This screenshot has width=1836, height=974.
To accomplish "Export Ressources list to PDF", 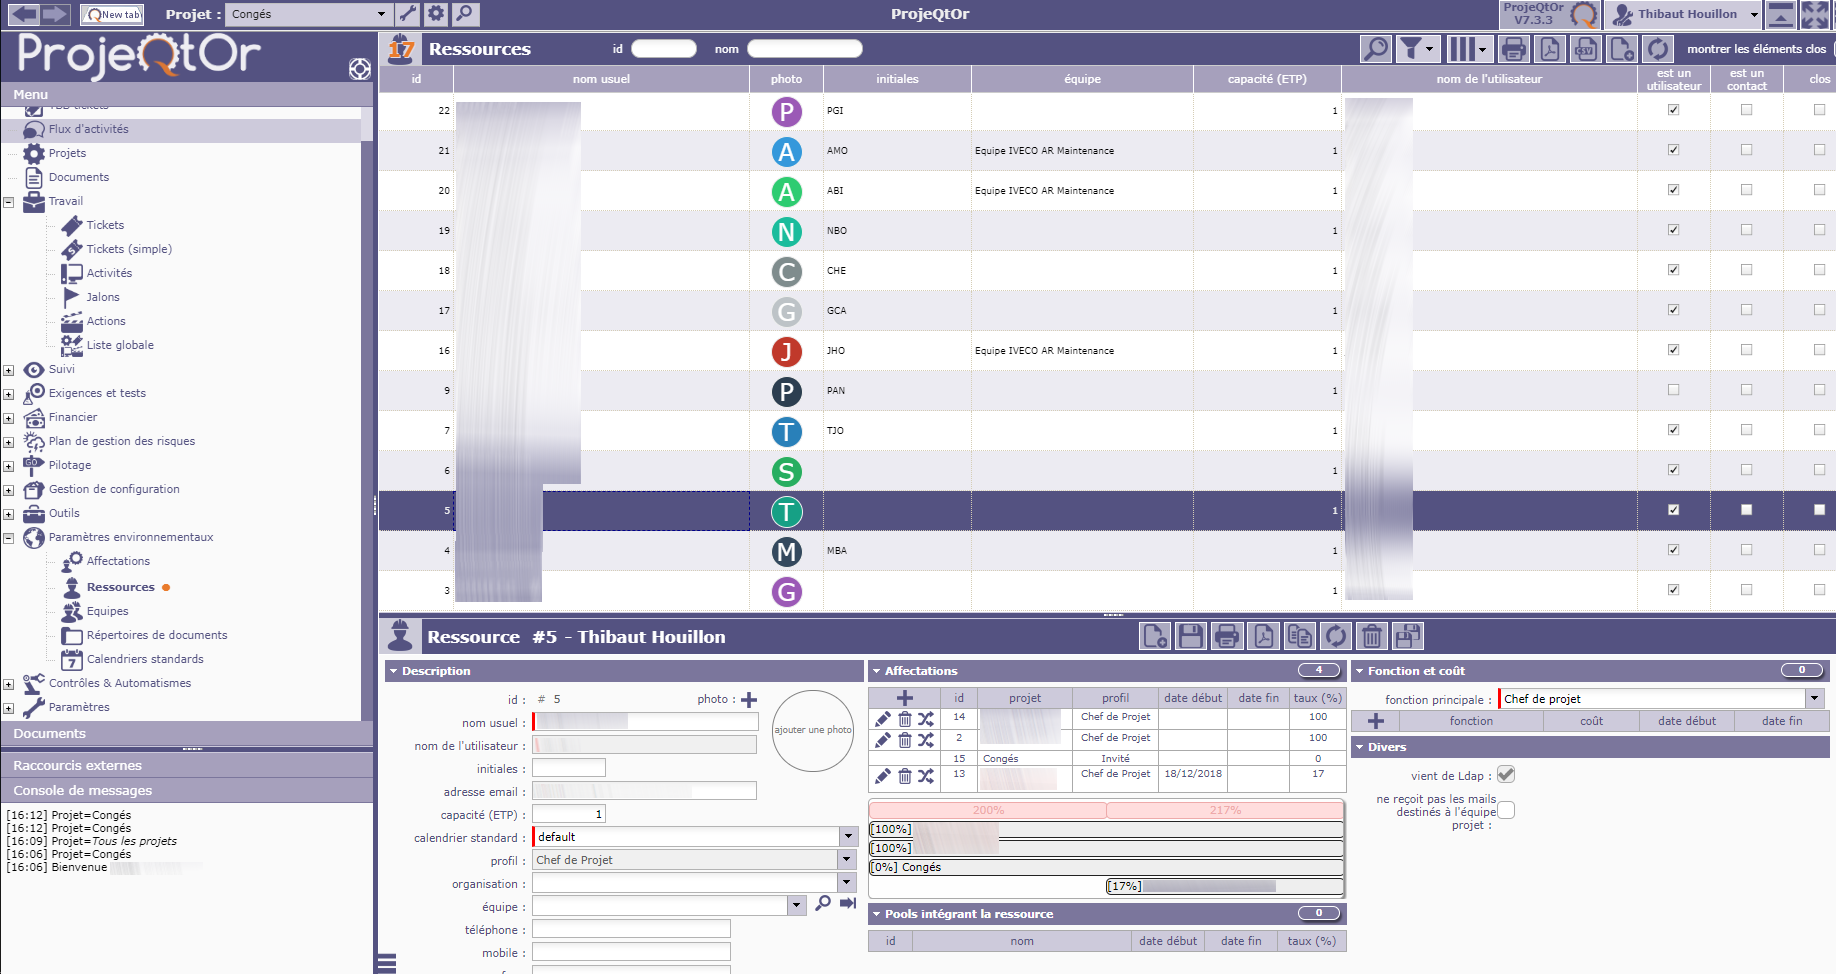I will point(1549,49).
